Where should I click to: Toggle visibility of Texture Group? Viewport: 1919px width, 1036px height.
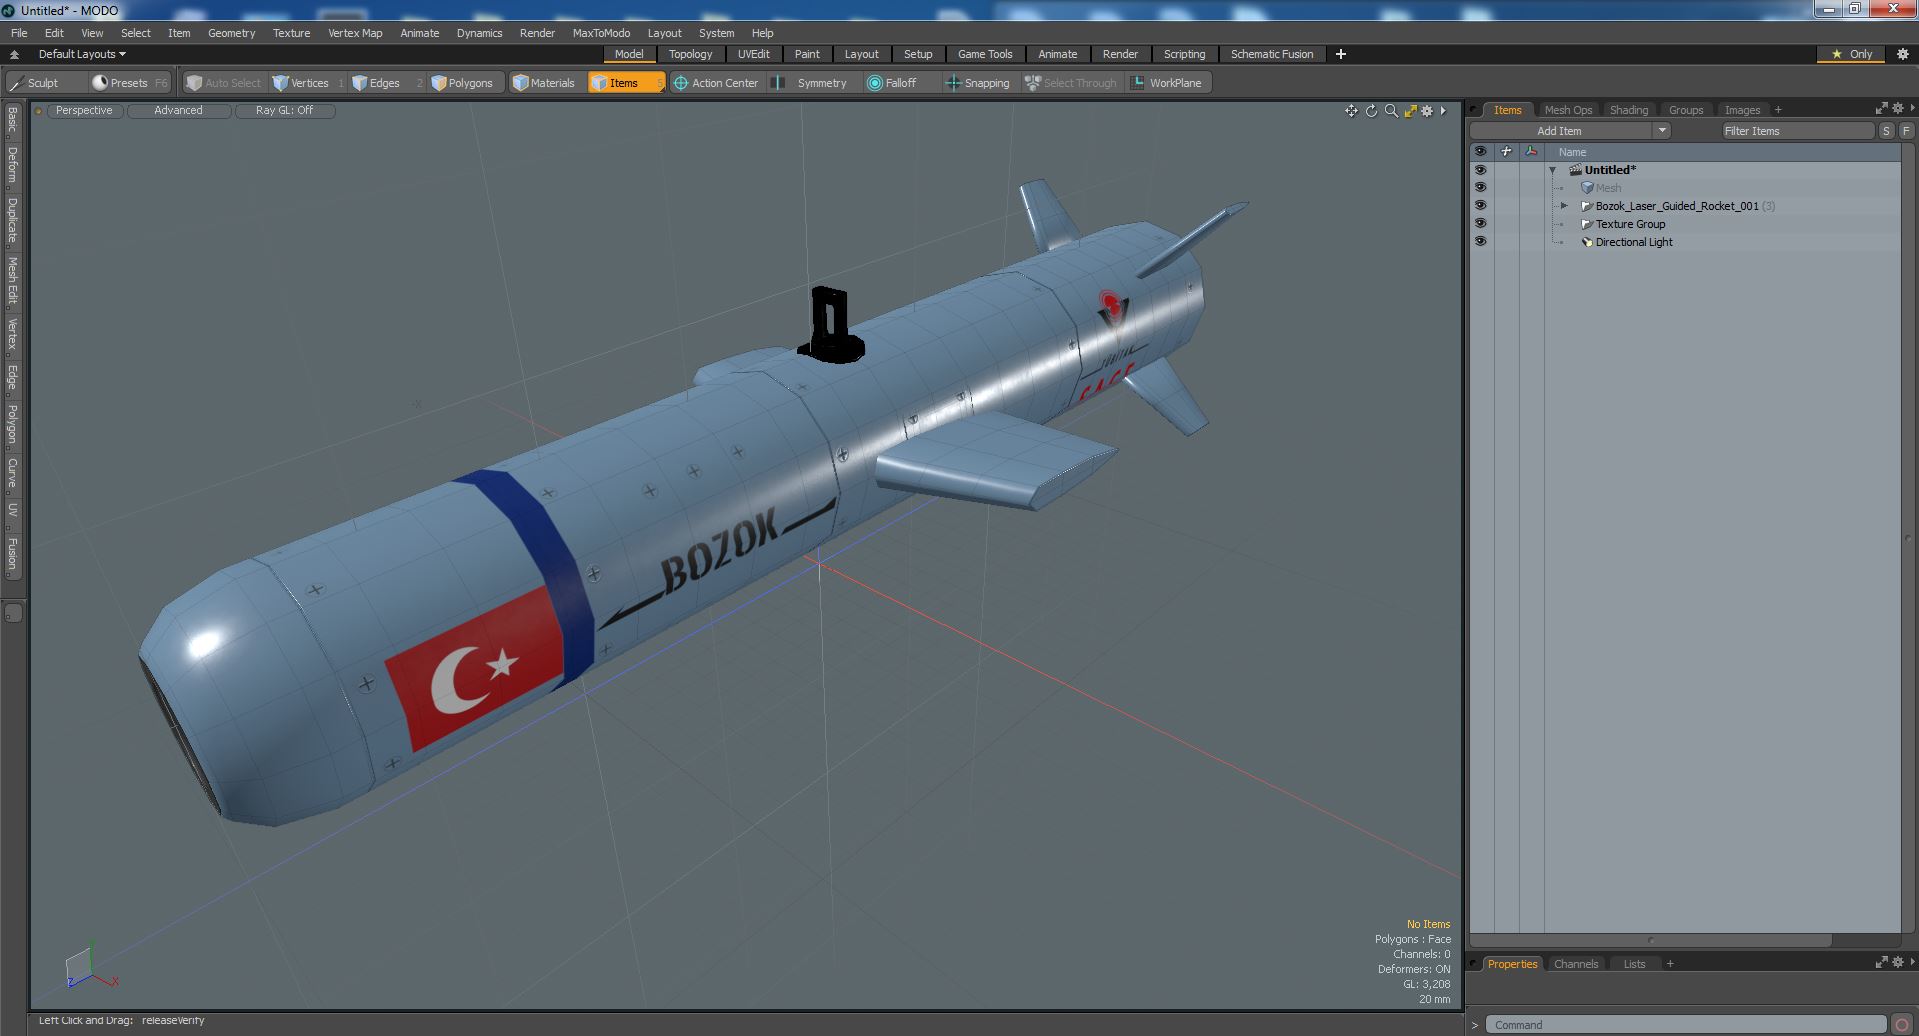pyautogui.click(x=1480, y=224)
